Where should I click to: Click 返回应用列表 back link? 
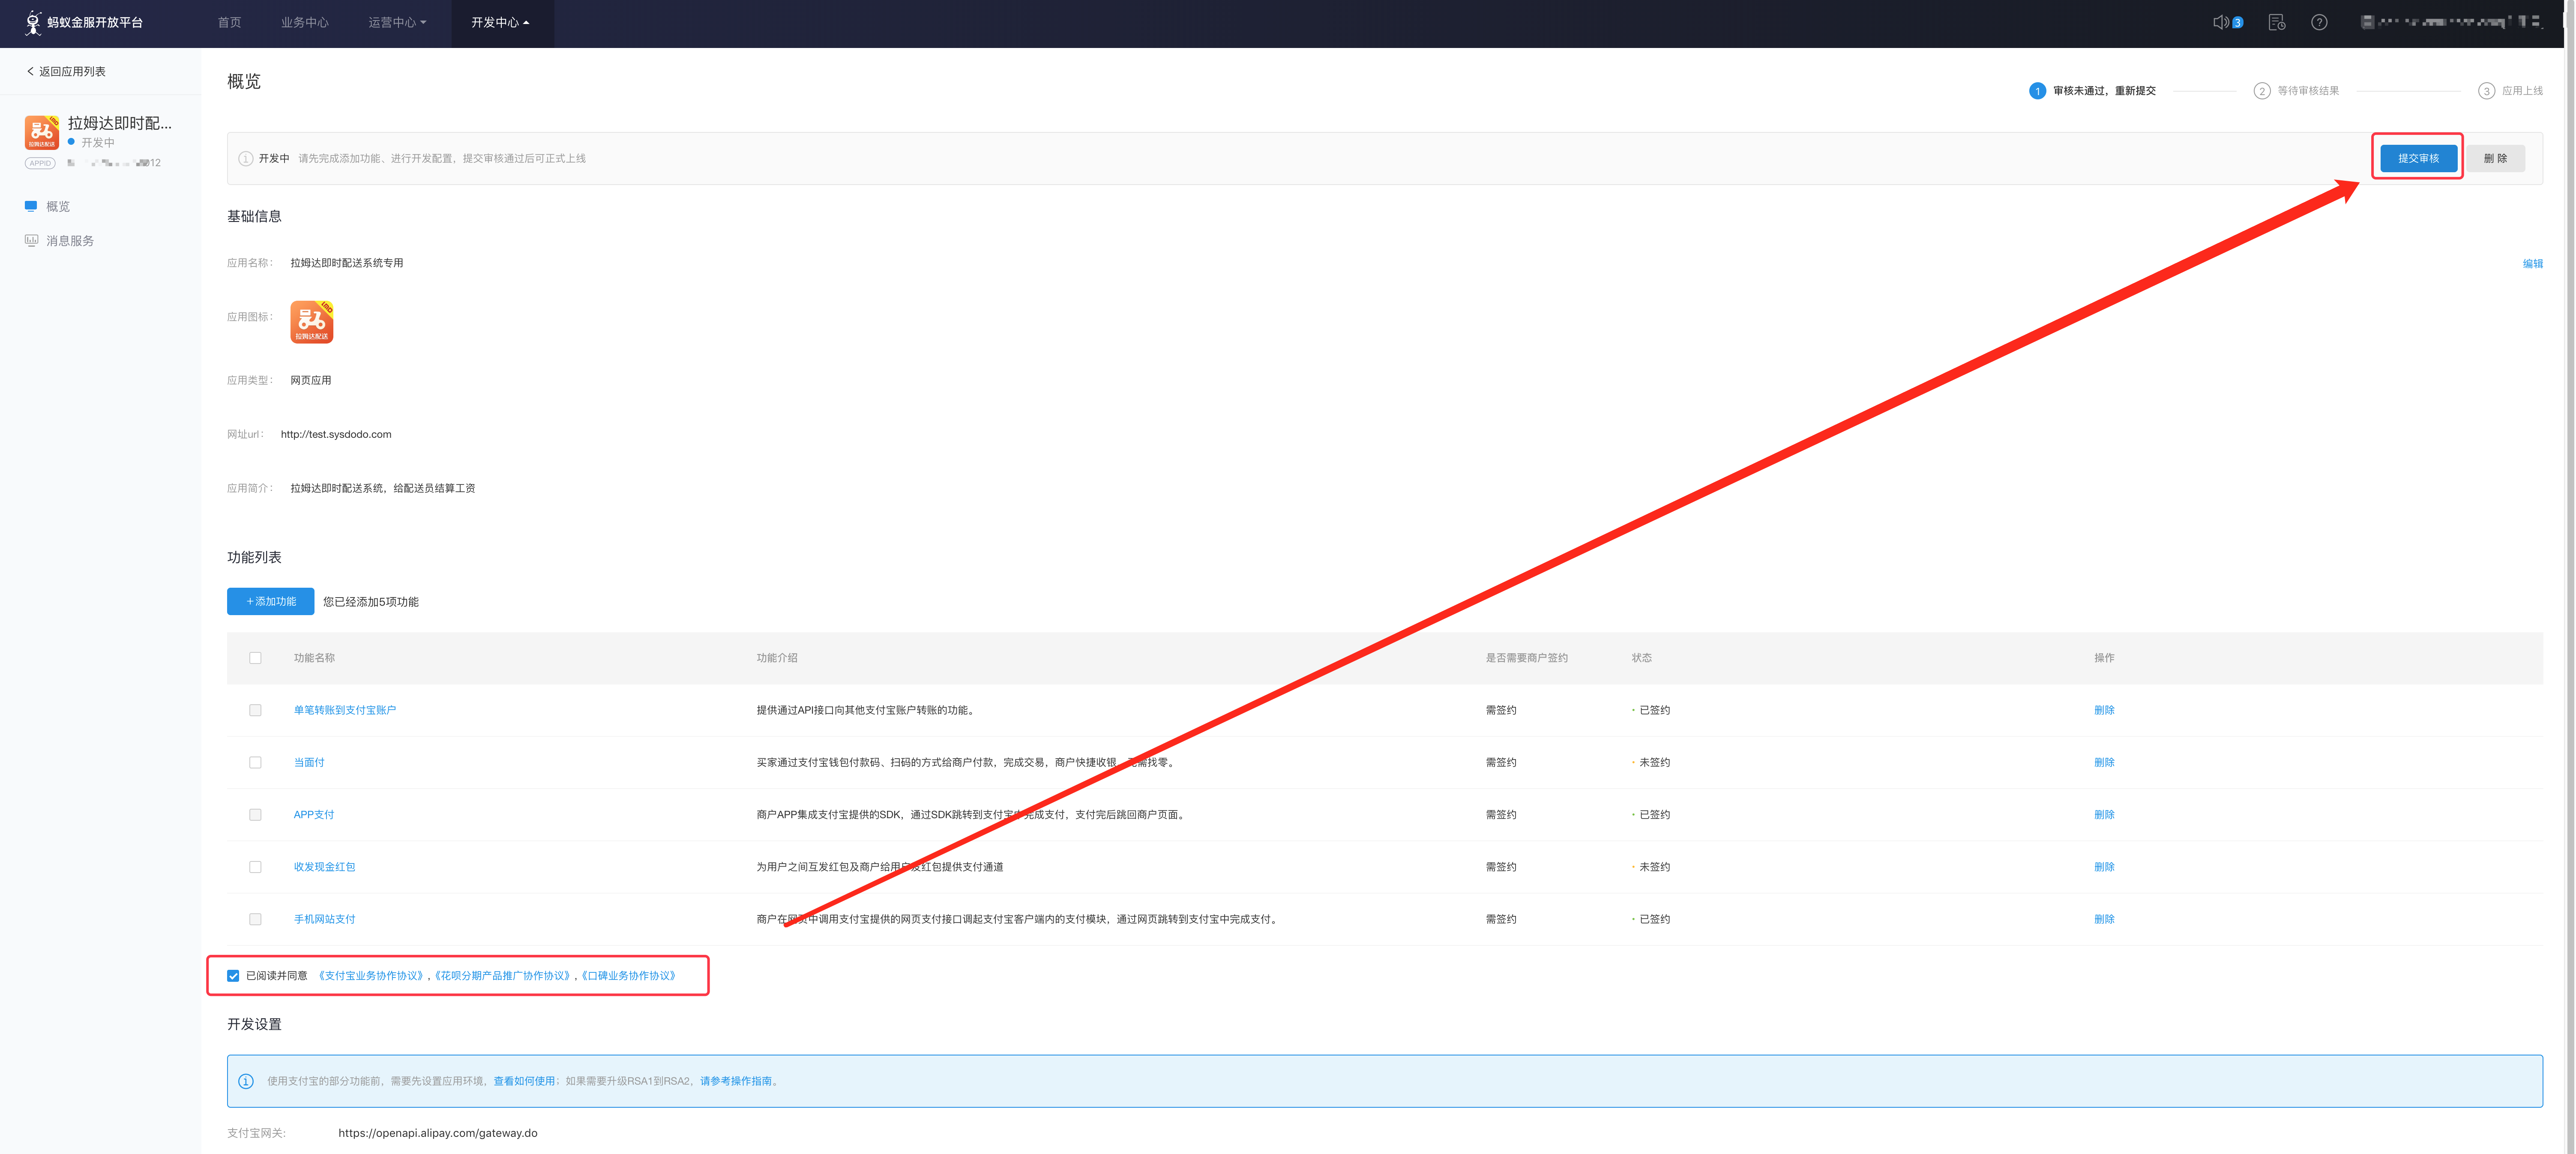(x=66, y=71)
